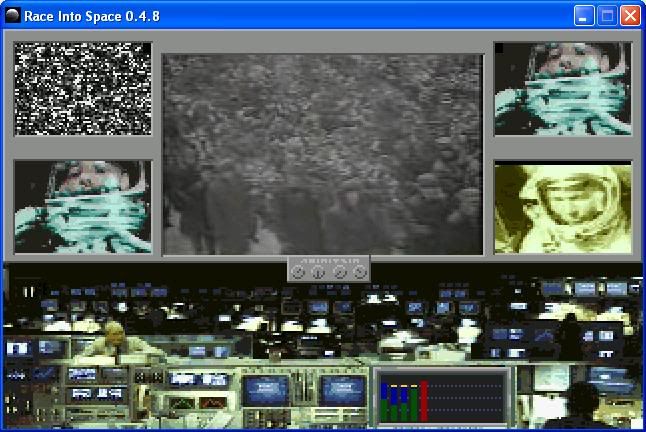The height and width of the screenshot is (432, 646).
Task: Click the red bar in the mission step chart
Action: pyautogui.click(x=424, y=401)
